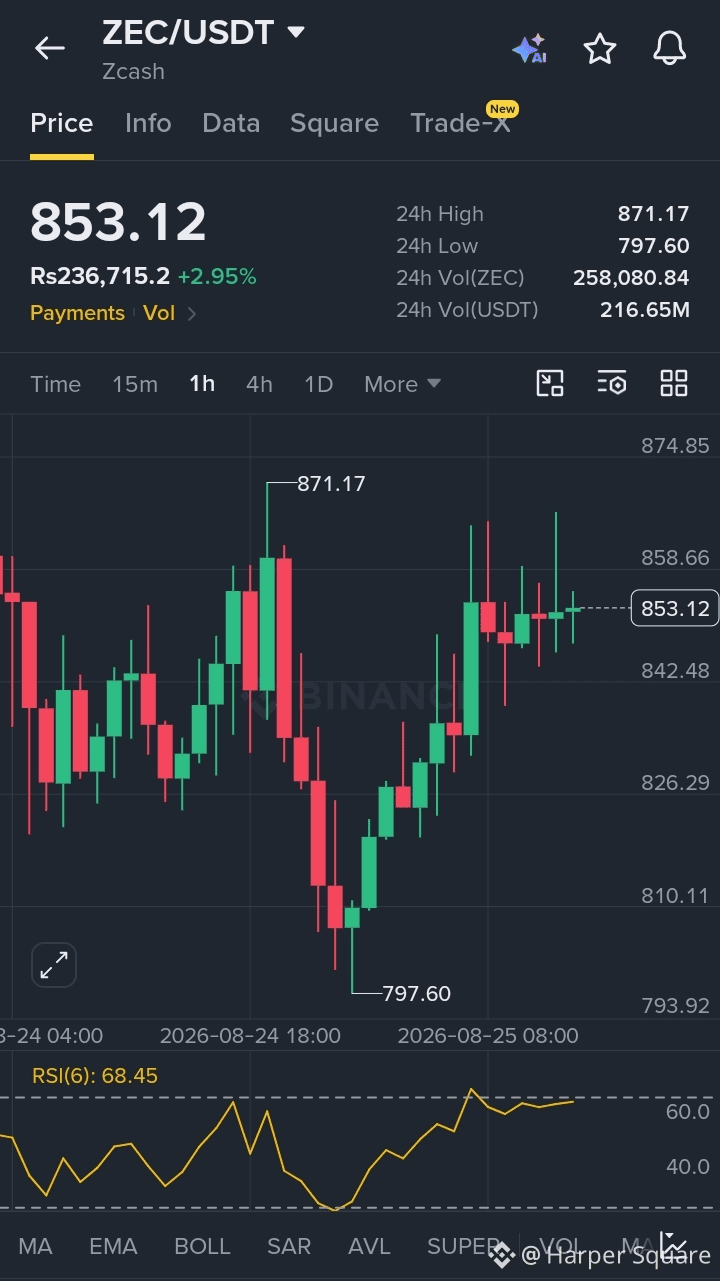The width and height of the screenshot is (720, 1281).
Task: Tap the 24h Low value 797.60
Action: (x=653, y=246)
